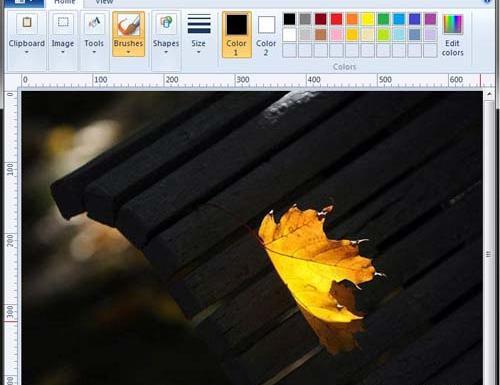Expand the Size dropdown arrow

[x=199, y=52]
